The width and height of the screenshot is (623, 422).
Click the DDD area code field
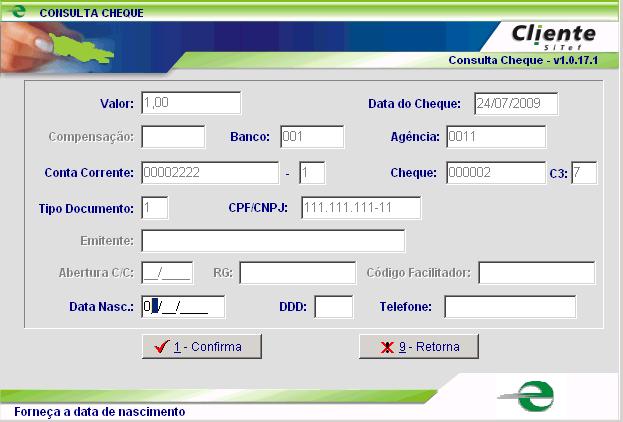[334, 307]
